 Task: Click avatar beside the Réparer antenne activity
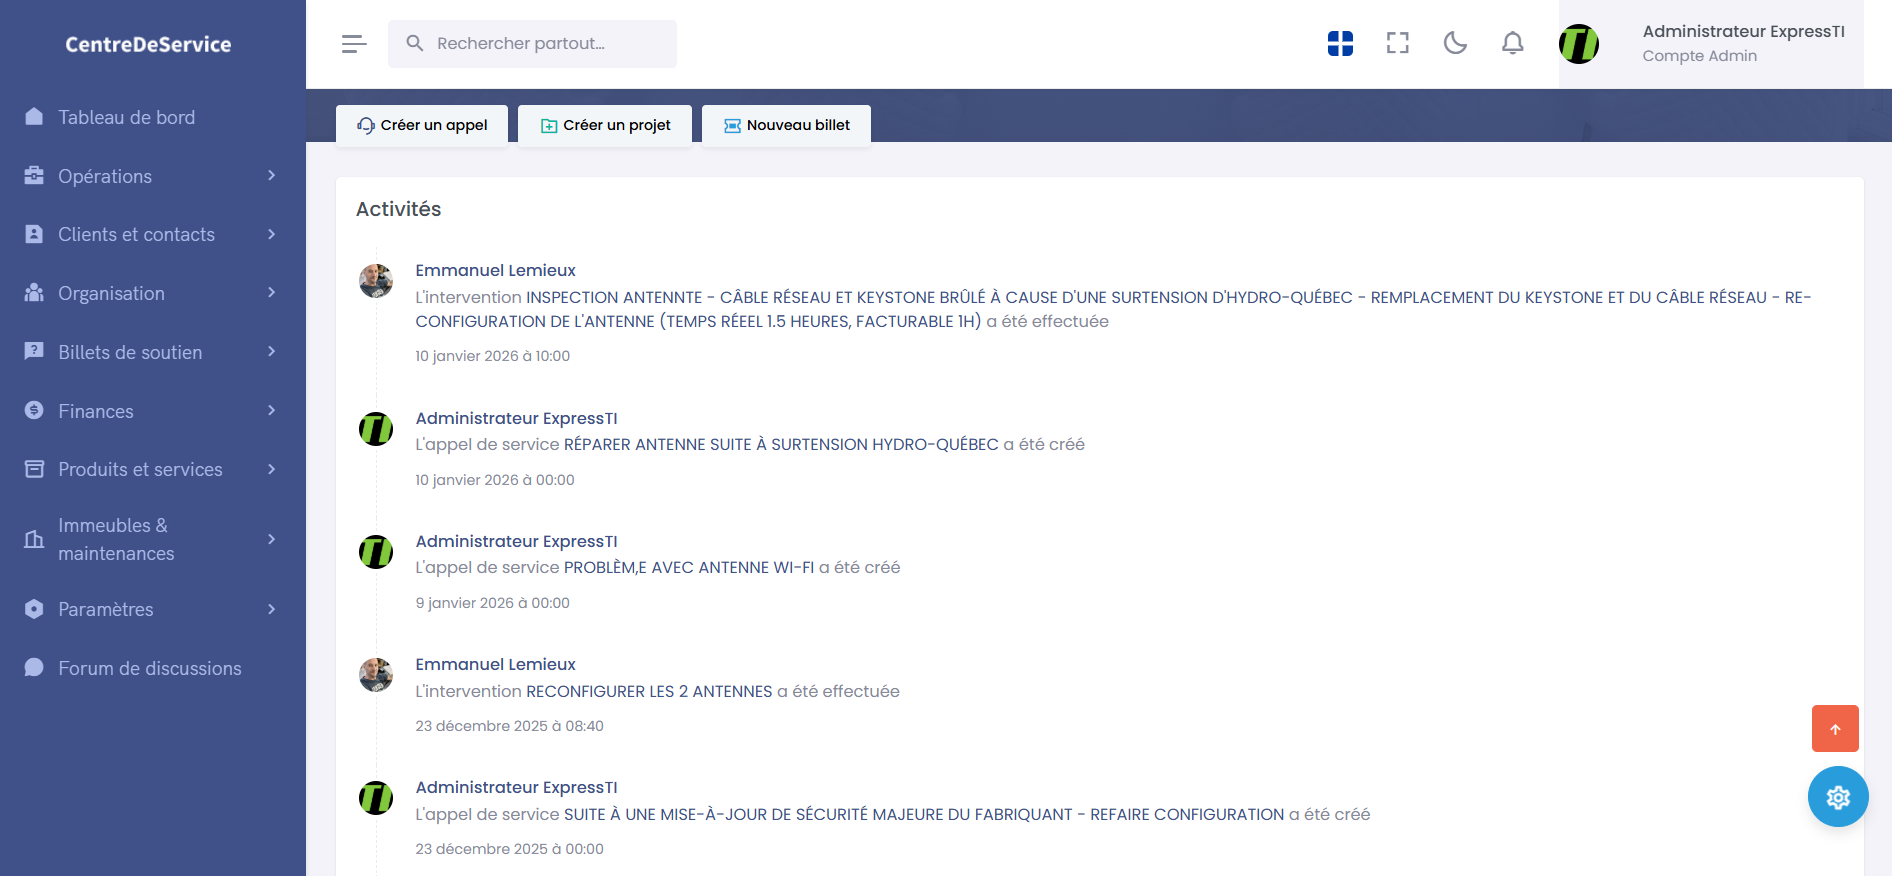click(x=376, y=429)
